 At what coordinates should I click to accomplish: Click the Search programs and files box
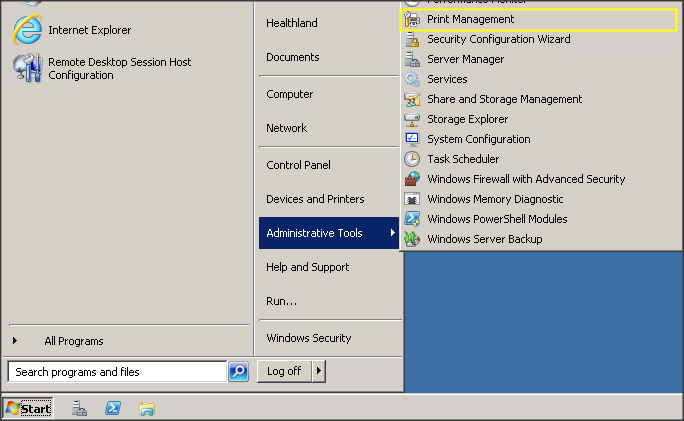(x=117, y=372)
